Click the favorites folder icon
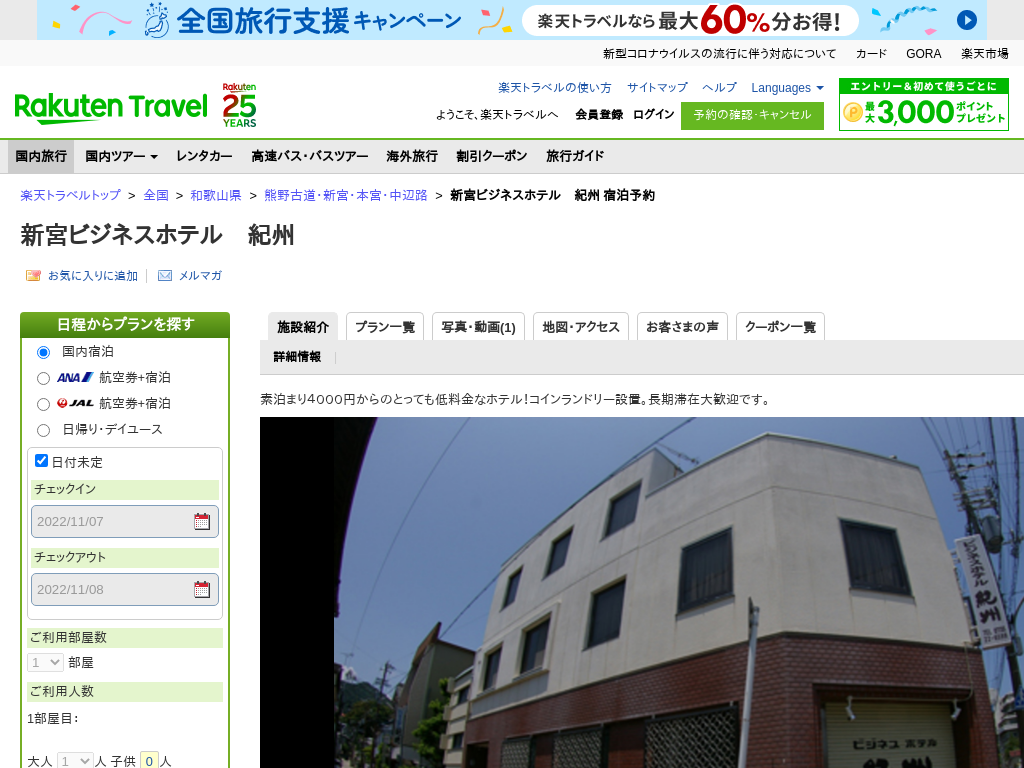The image size is (1024, 768). click(33, 276)
